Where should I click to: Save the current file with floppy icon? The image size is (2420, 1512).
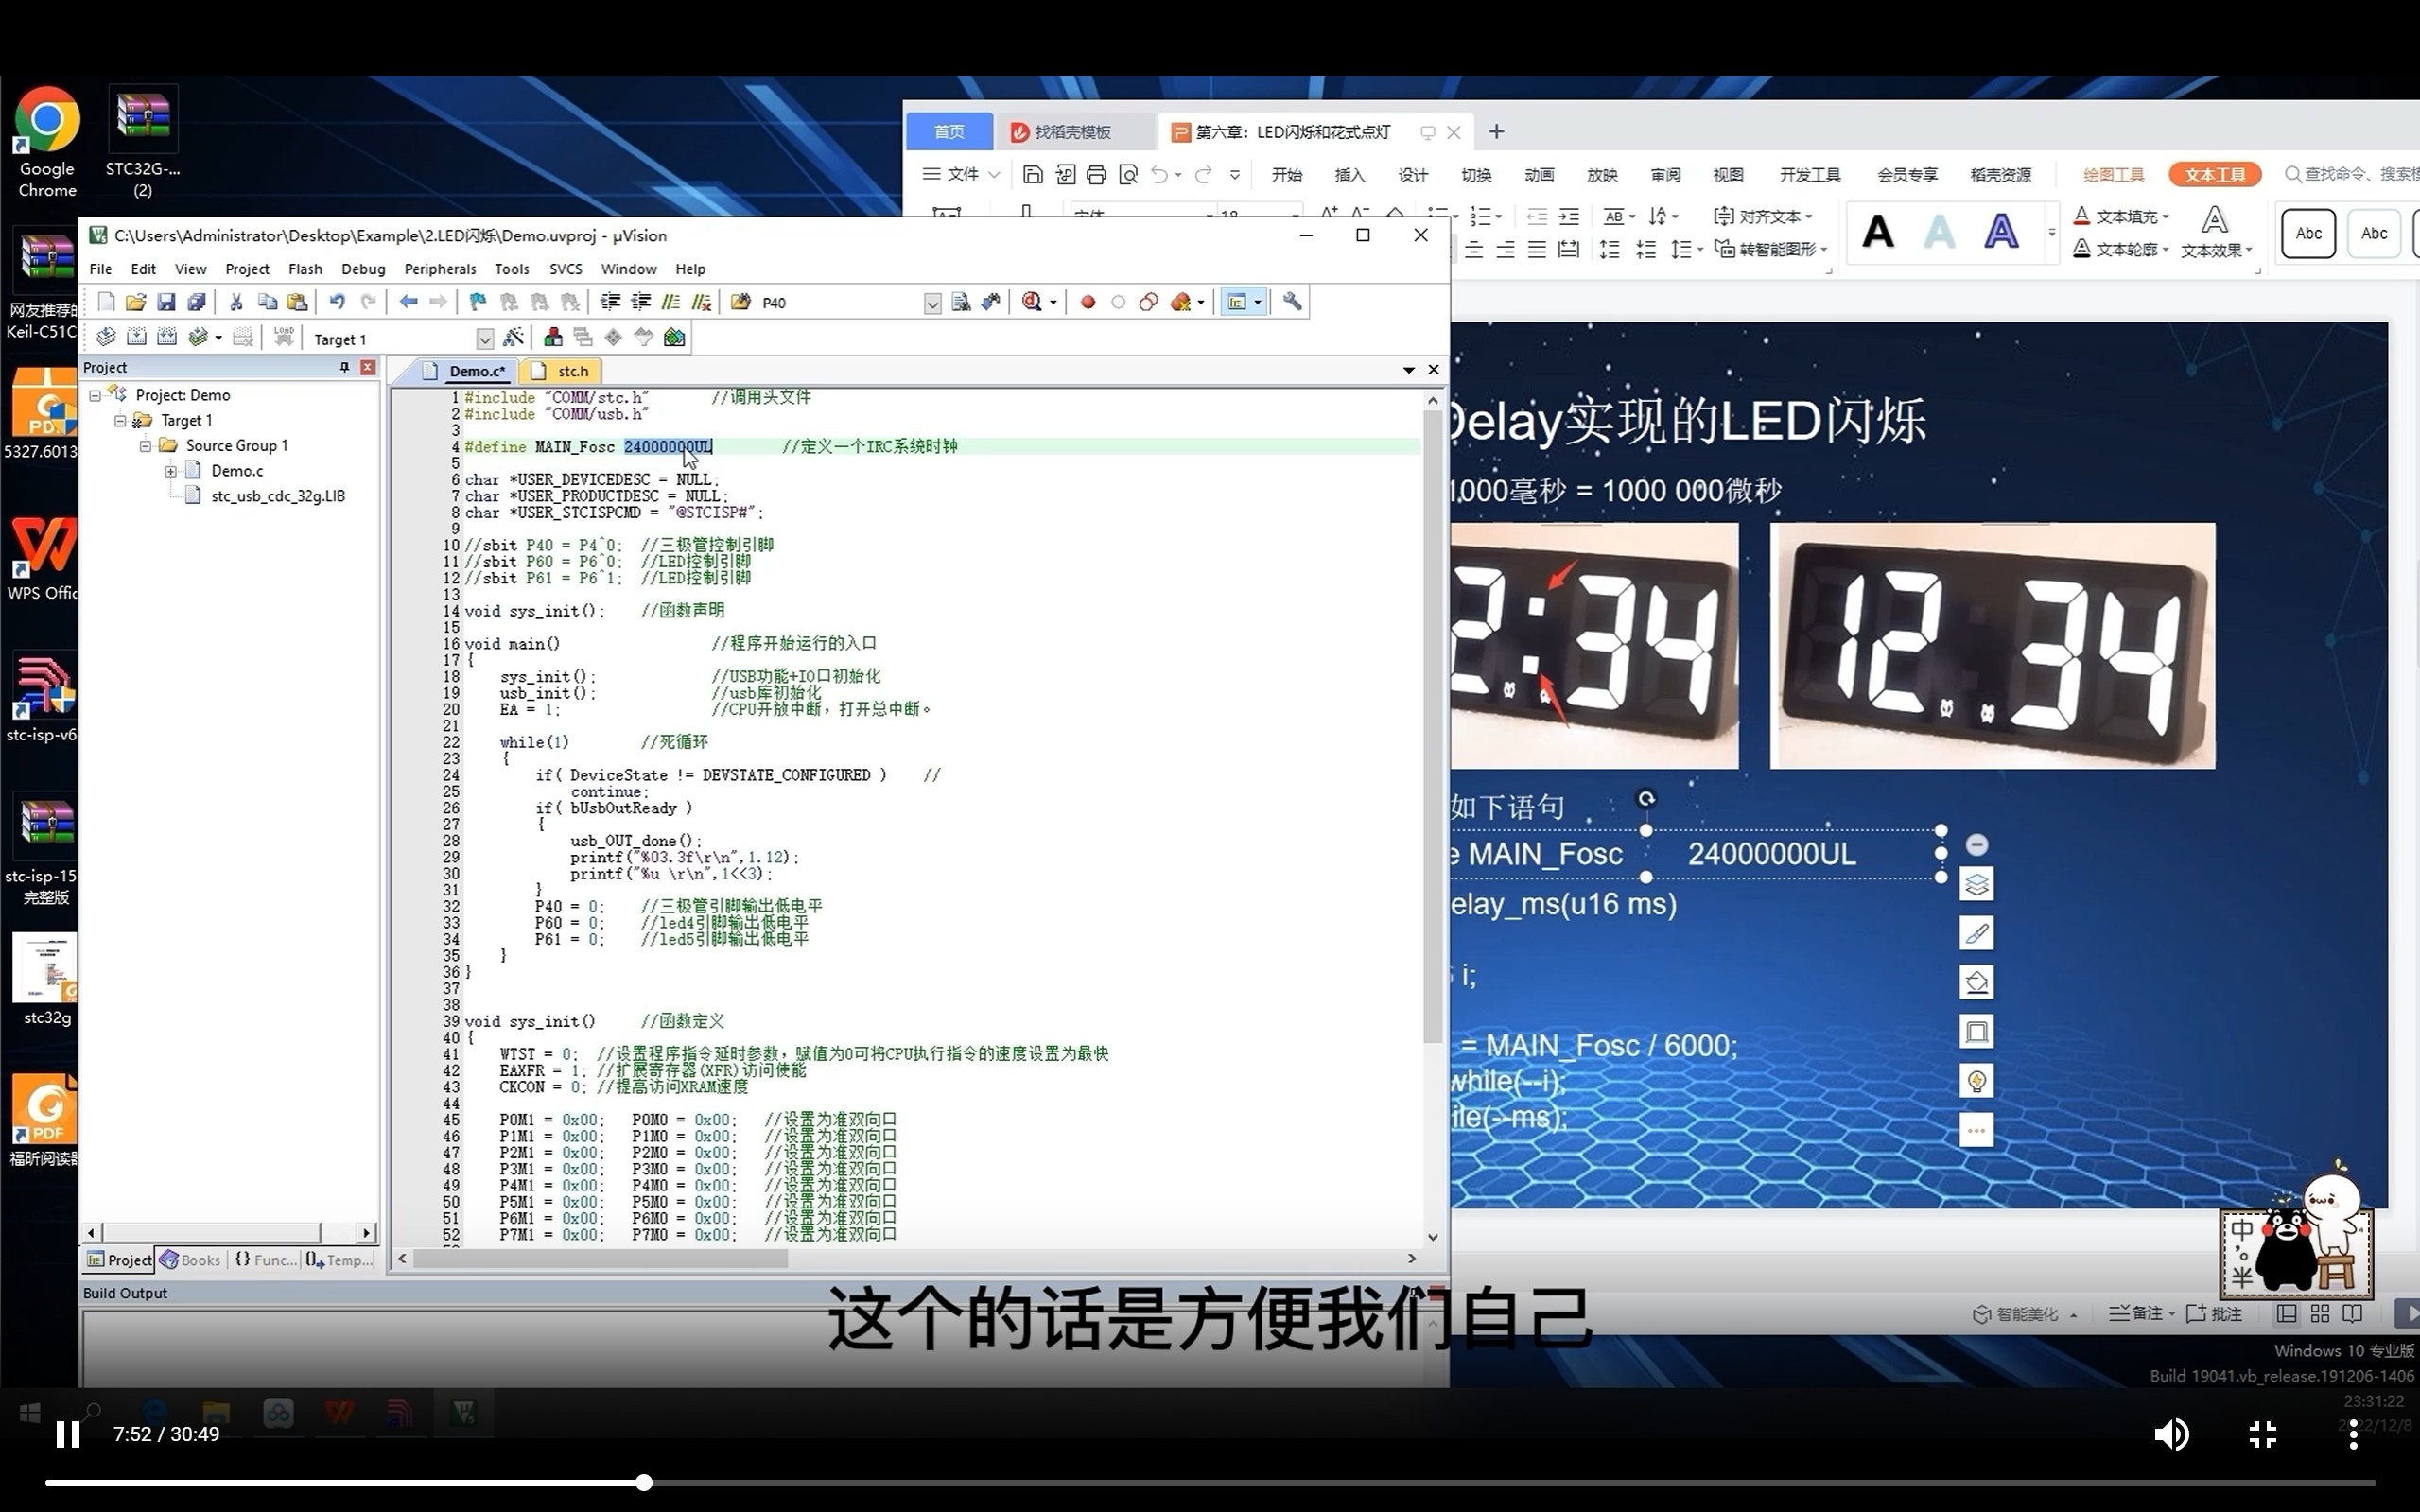coord(166,302)
